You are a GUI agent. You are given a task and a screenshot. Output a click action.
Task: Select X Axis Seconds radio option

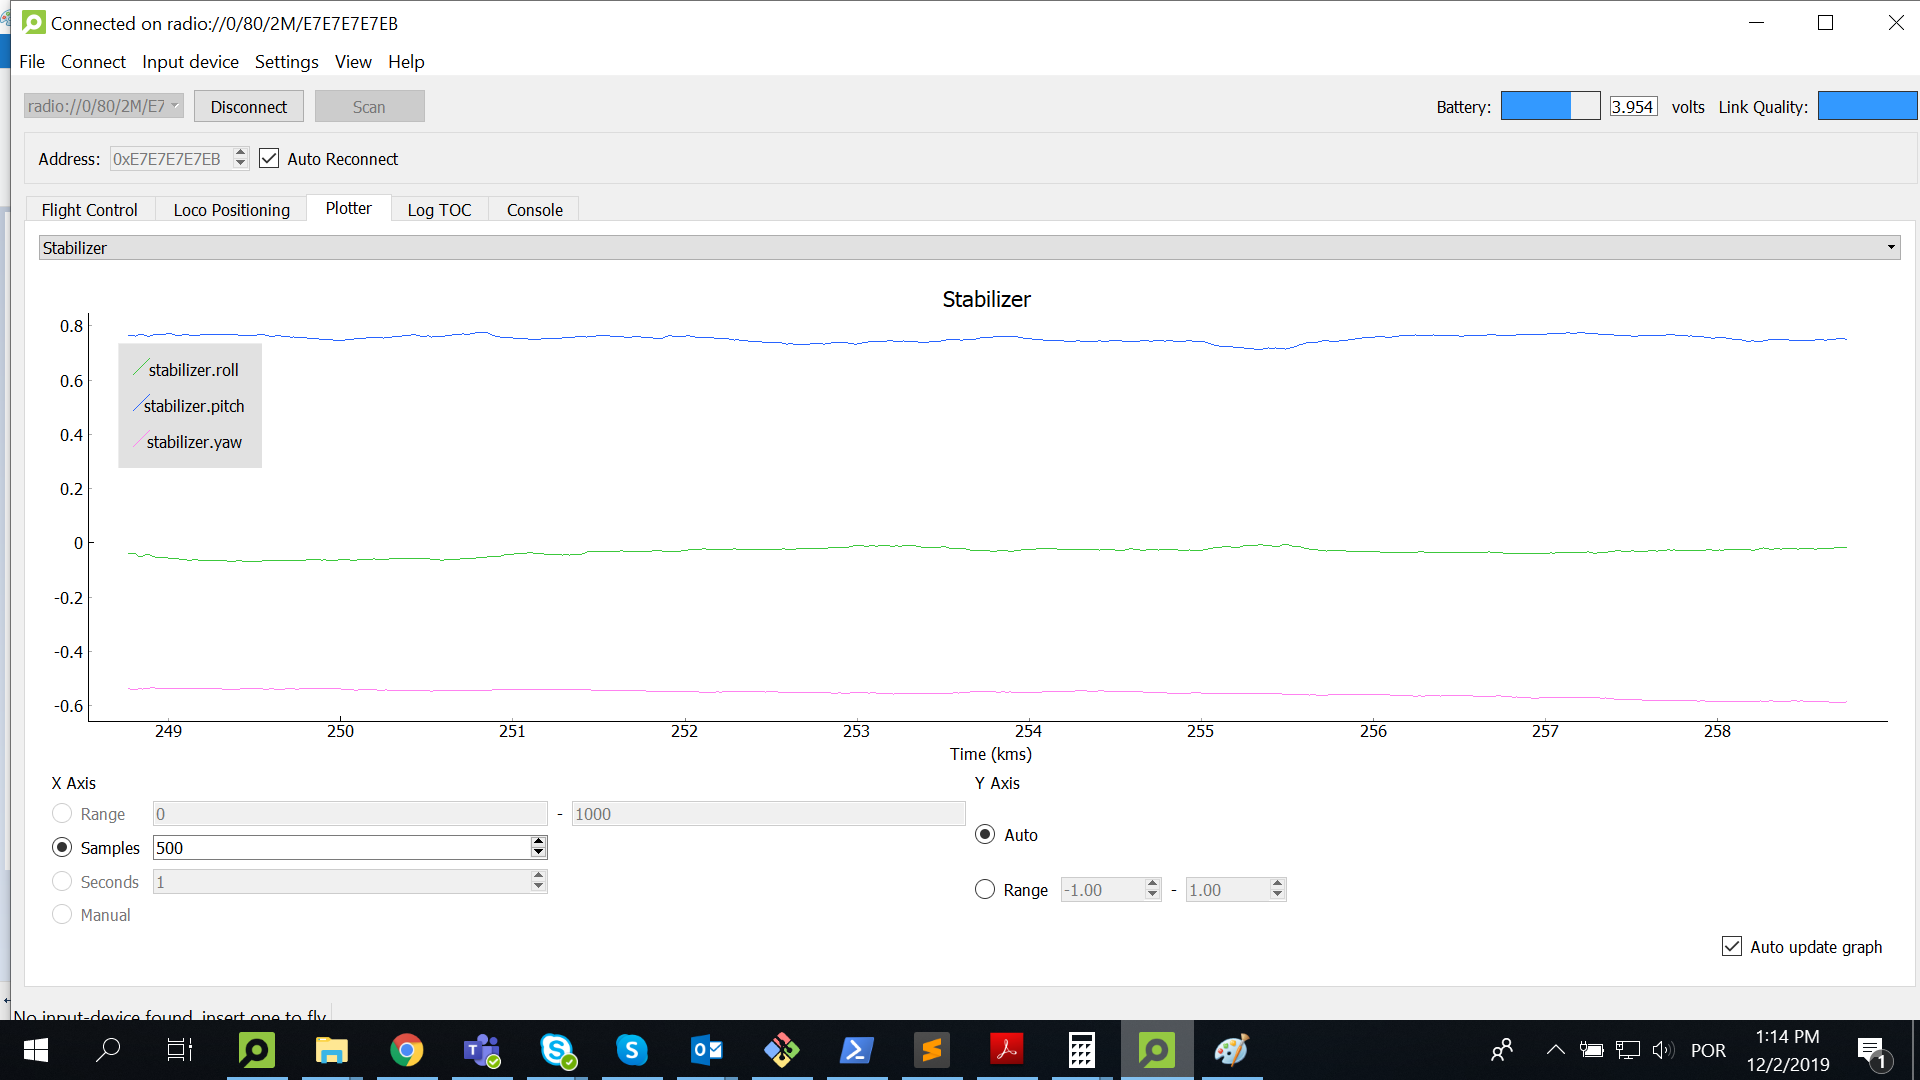coord(62,881)
